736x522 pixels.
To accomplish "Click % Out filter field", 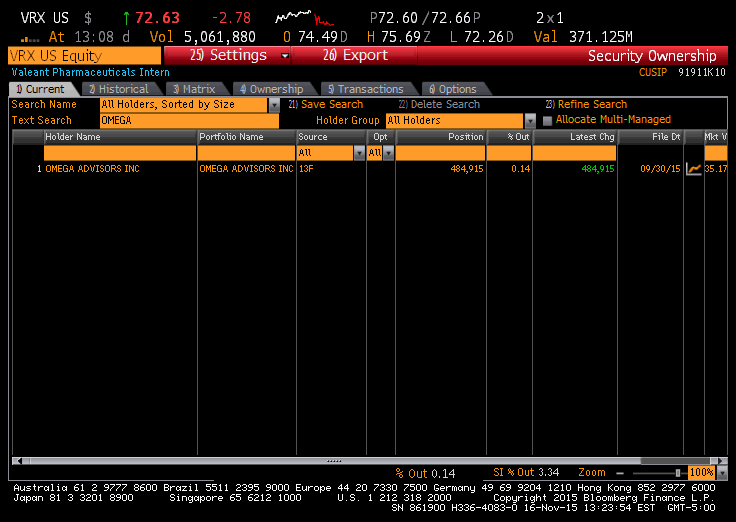I will [x=509, y=153].
